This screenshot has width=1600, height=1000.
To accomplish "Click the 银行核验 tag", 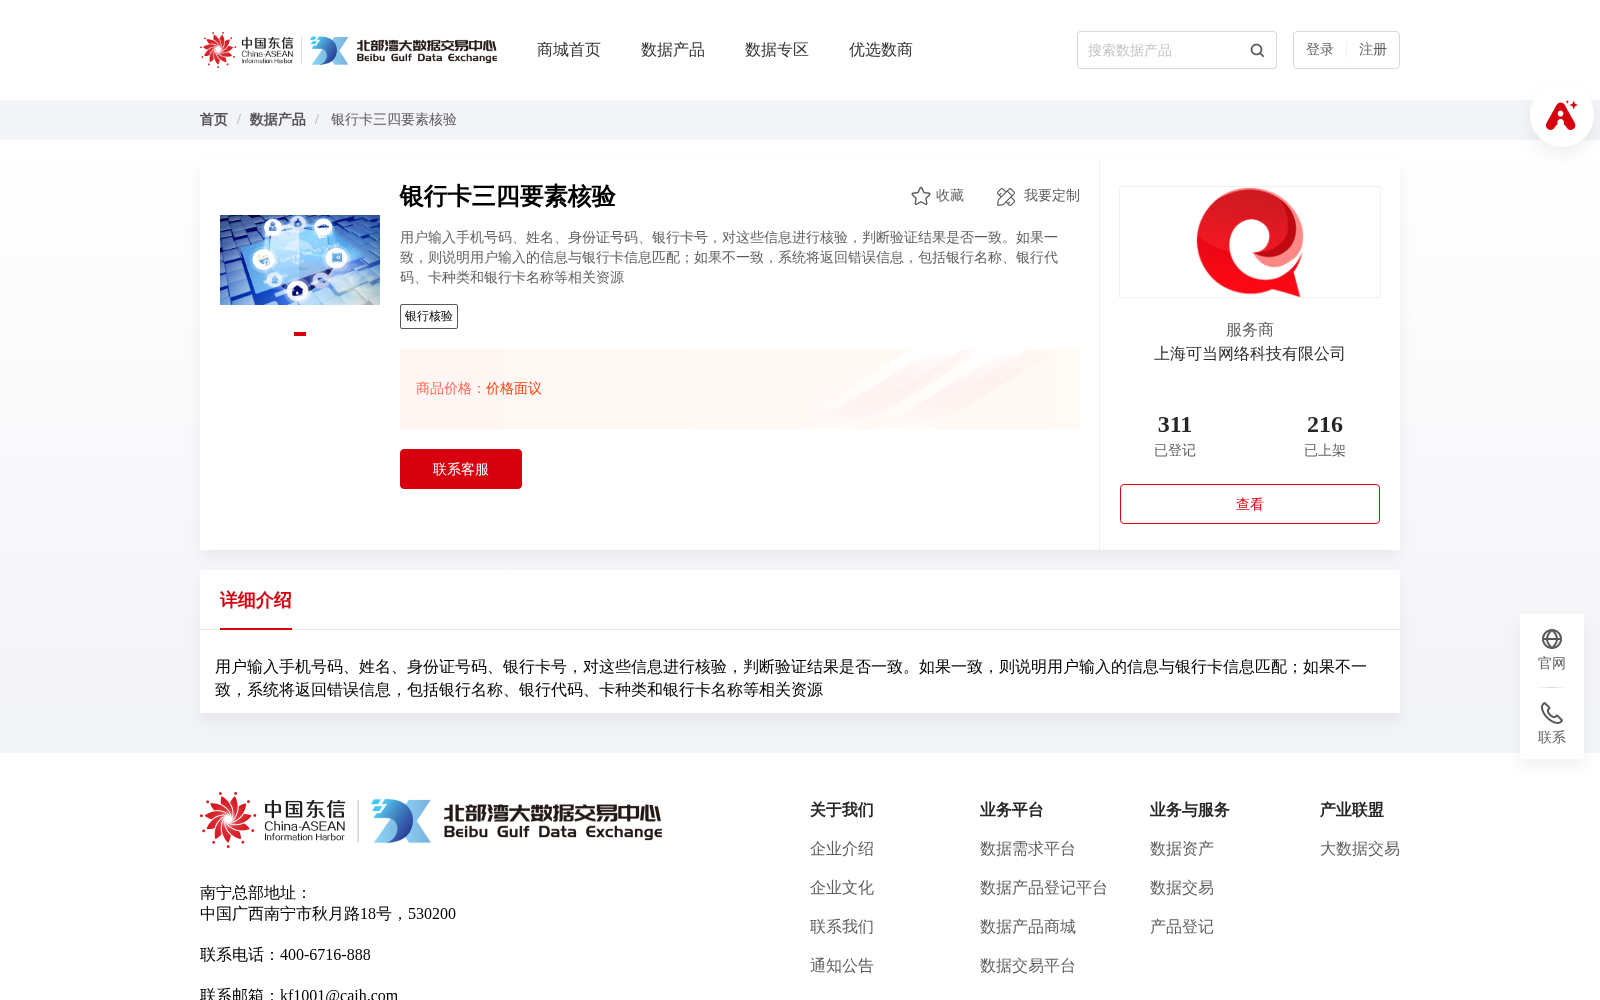I will click(x=429, y=317).
